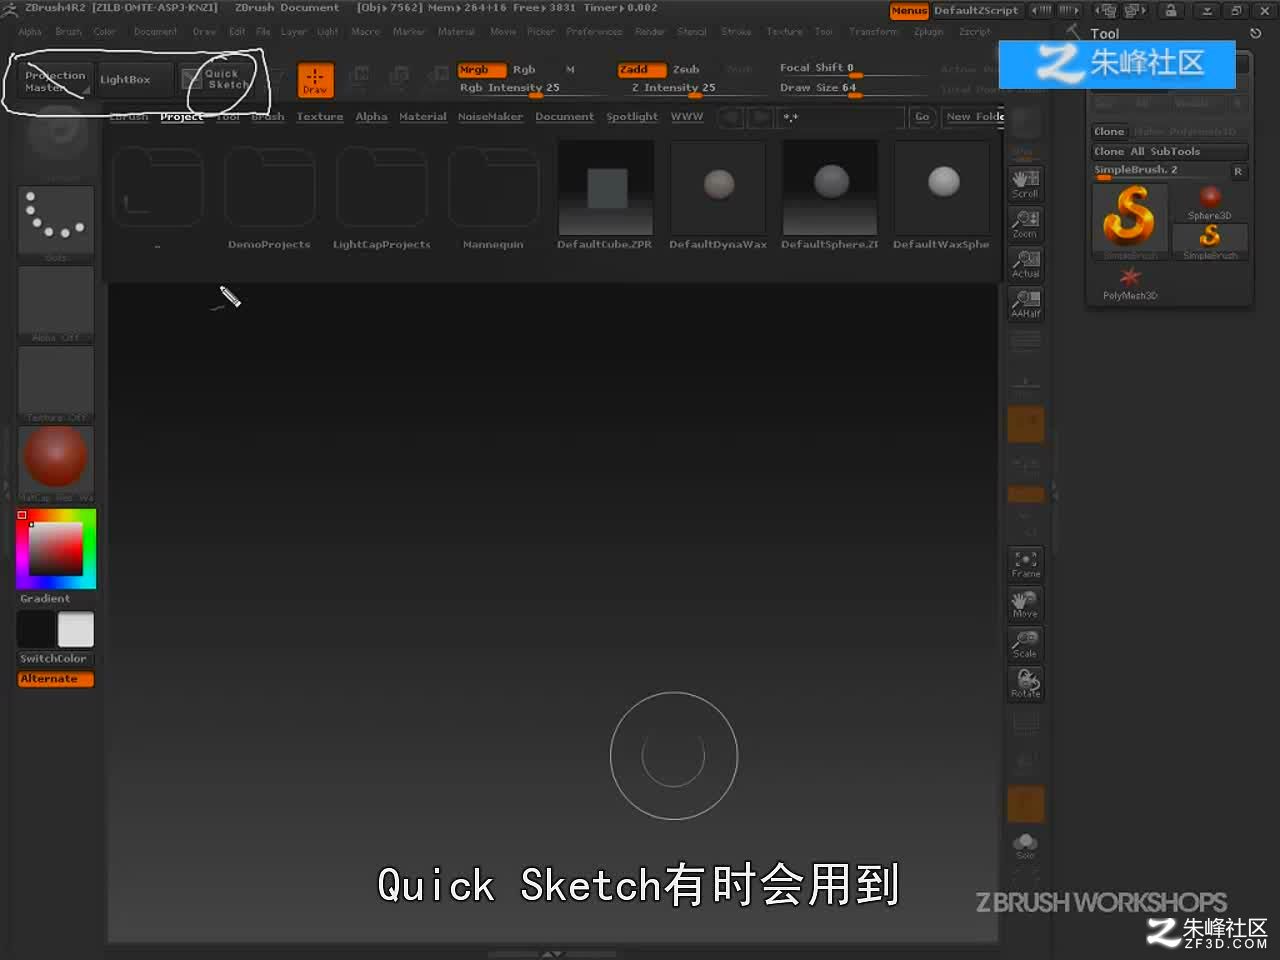
Task: Click the New Folder button
Action: 975,117
